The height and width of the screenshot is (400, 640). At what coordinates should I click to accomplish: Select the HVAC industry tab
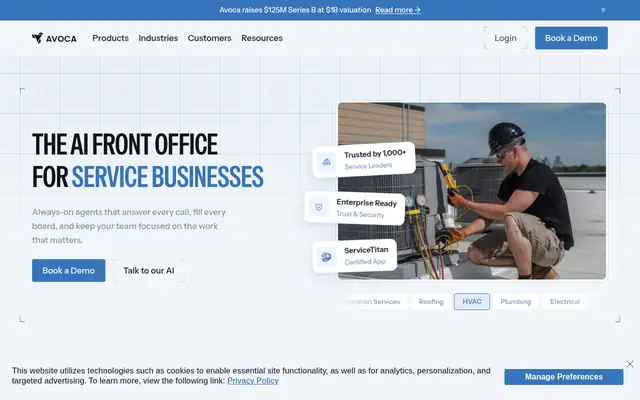pyautogui.click(x=472, y=302)
